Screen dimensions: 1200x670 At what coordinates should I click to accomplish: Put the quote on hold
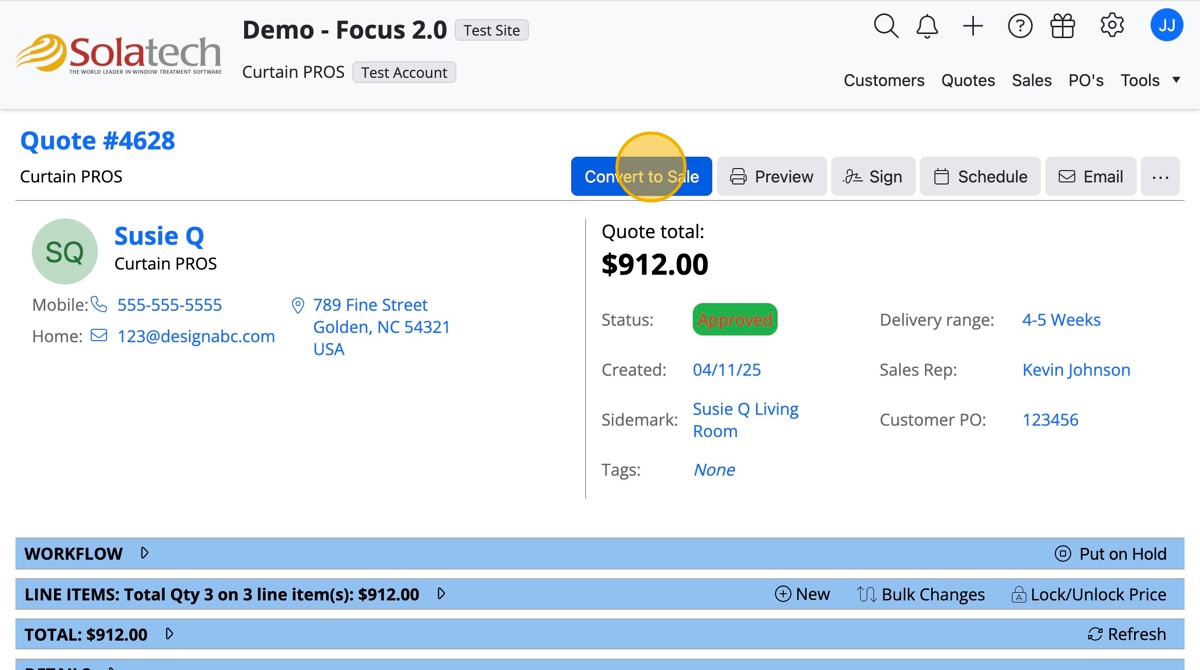pyautogui.click(x=1111, y=554)
